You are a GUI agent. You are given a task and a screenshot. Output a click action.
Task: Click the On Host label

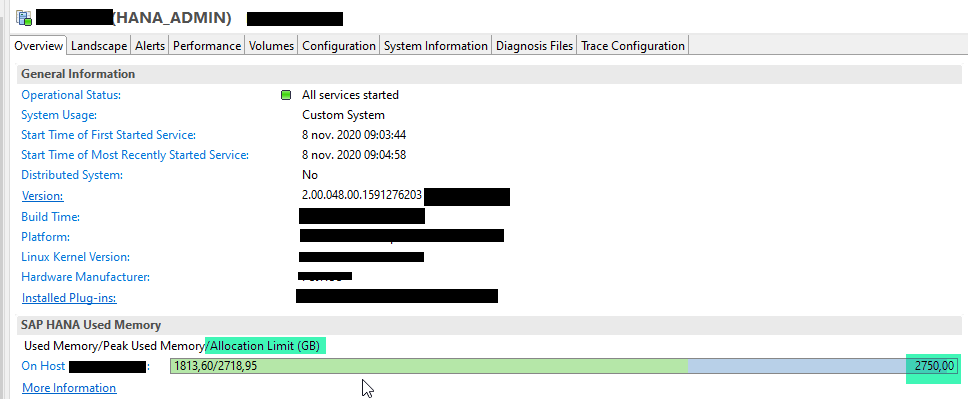[x=43, y=366]
